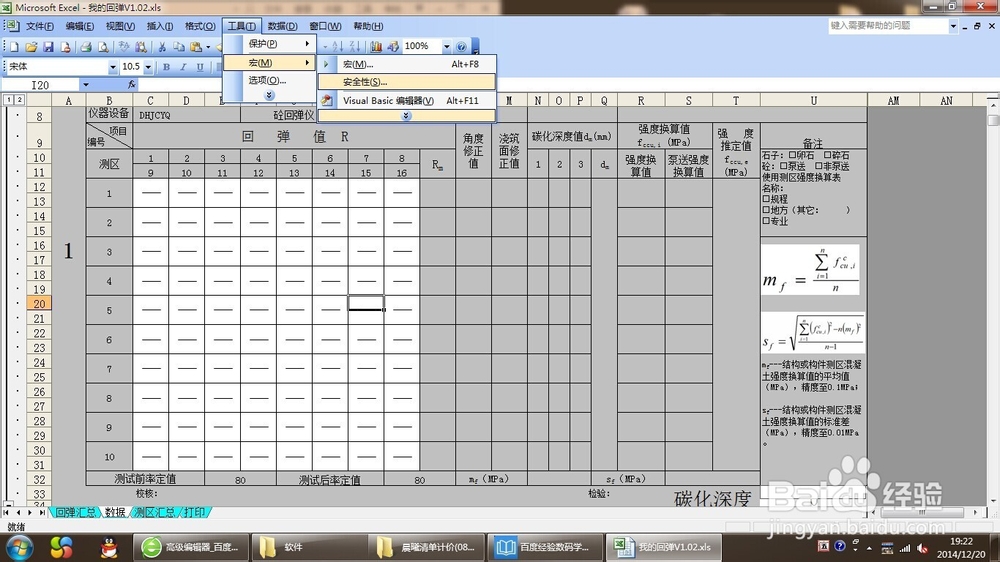The width and height of the screenshot is (1000, 562).
Task: Click the blue Help question icon
Action: pyautogui.click(x=461, y=47)
